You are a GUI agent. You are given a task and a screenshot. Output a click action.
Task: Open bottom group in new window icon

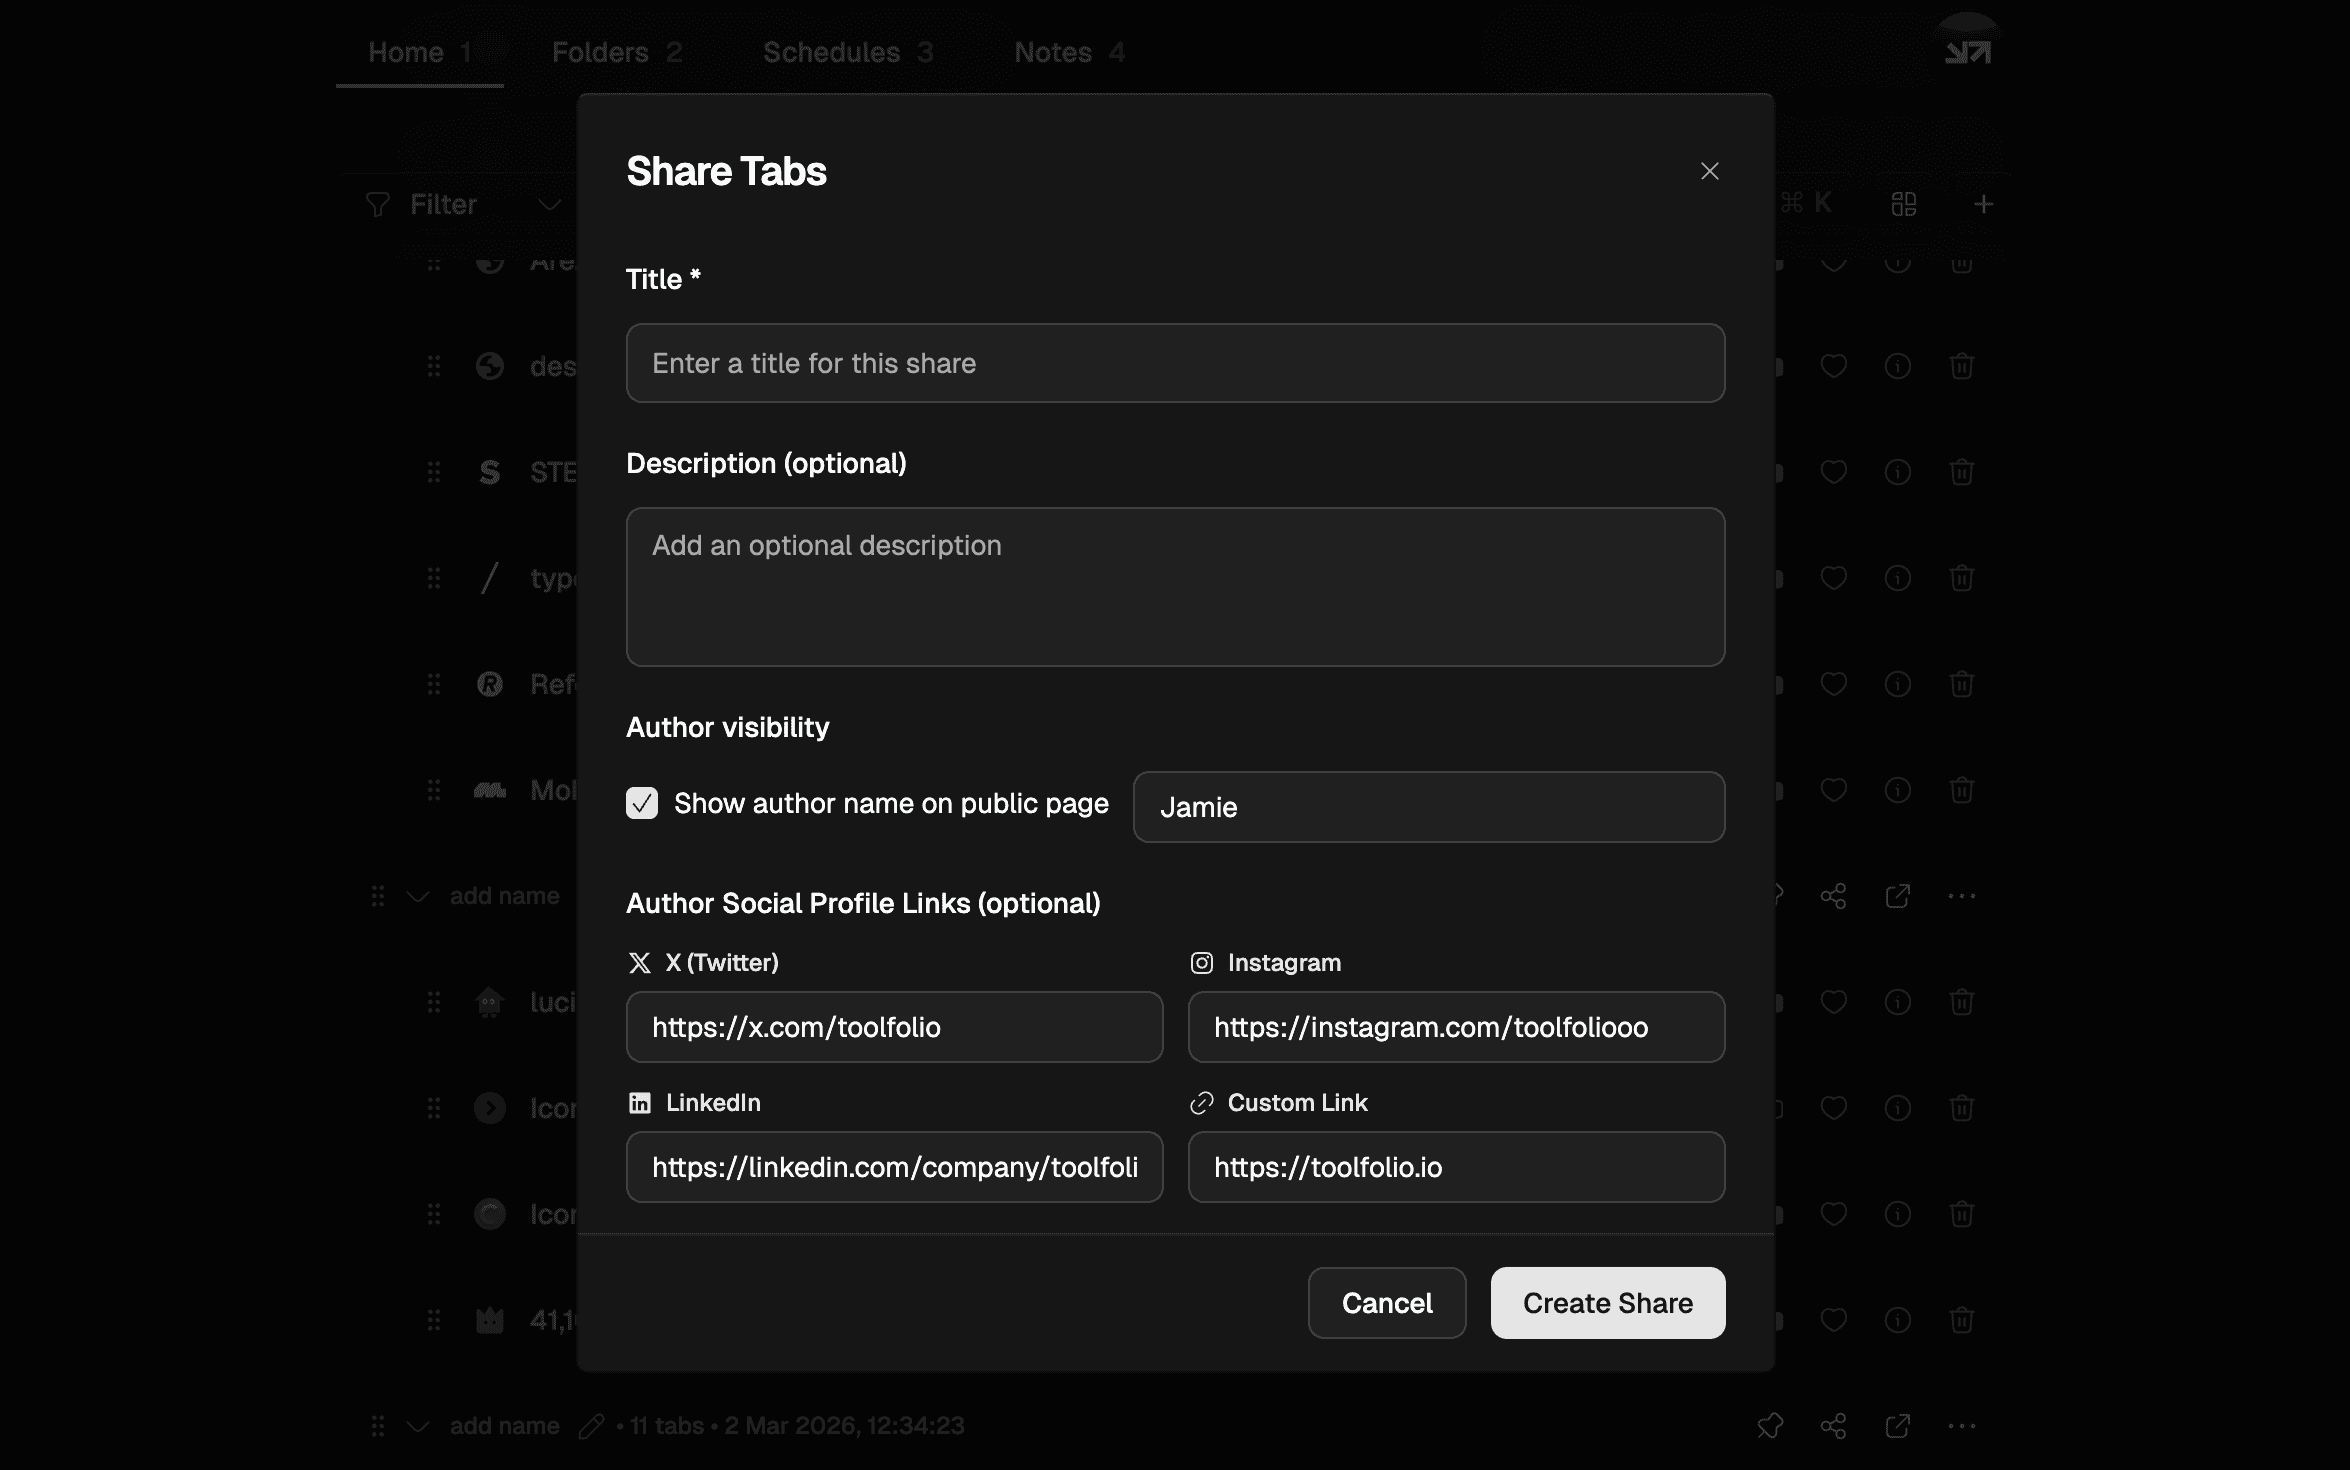(x=1897, y=1426)
